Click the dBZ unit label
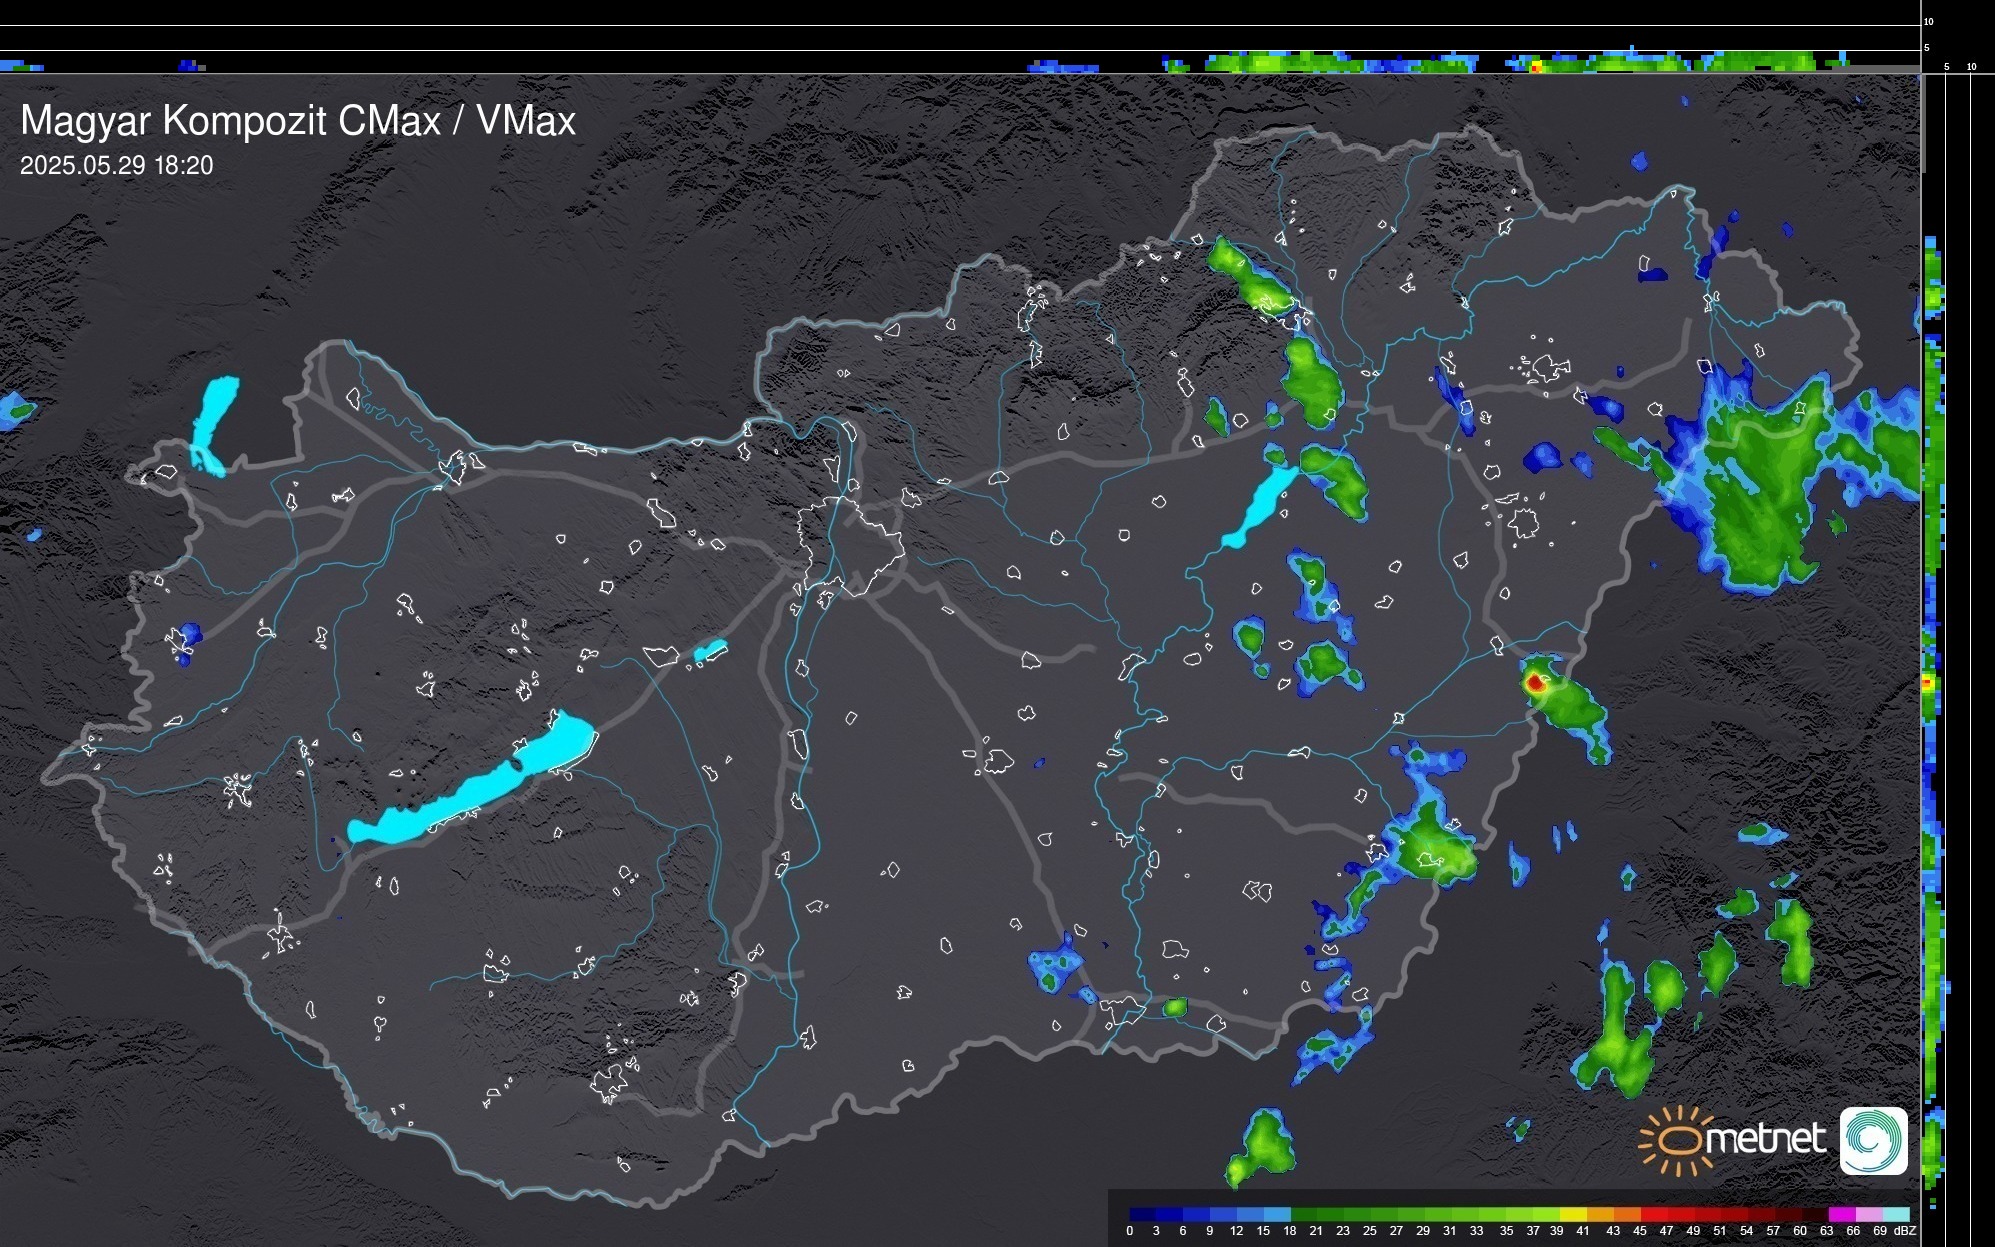 [1904, 1231]
